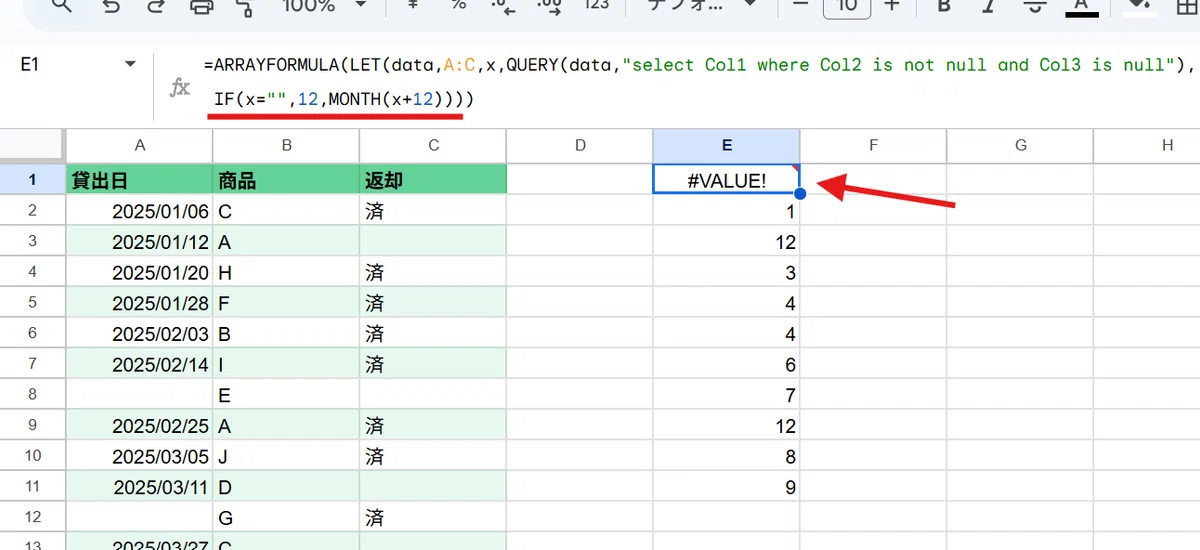Click column E cell showing 8
1200x550 pixels.
[x=726, y=457]
